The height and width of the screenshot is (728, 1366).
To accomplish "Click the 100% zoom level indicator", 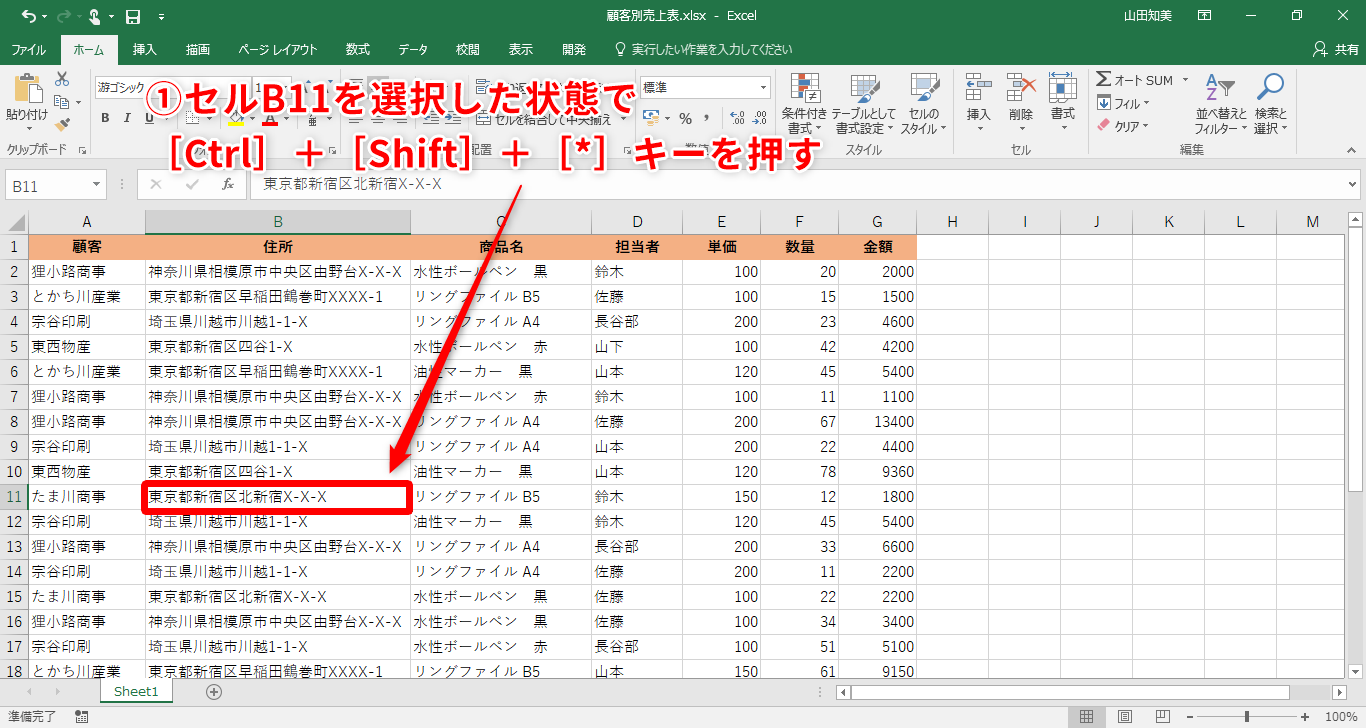I will [1341, 716].
